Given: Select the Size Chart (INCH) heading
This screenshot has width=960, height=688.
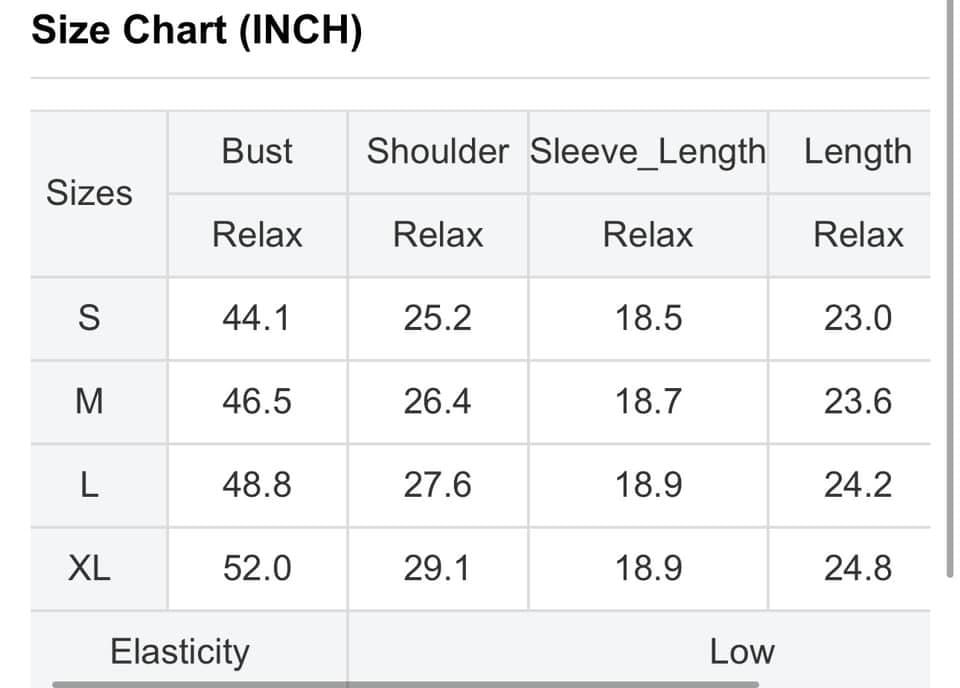Looking at the screenshot, I should 197,30.
